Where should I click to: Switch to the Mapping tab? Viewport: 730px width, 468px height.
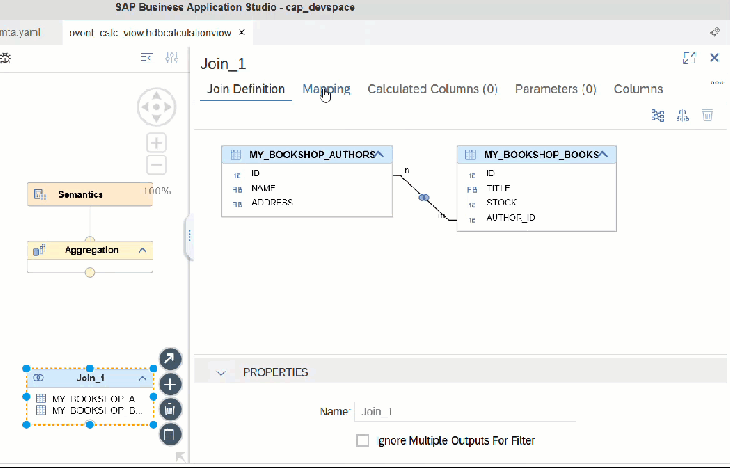pos(326,89)
